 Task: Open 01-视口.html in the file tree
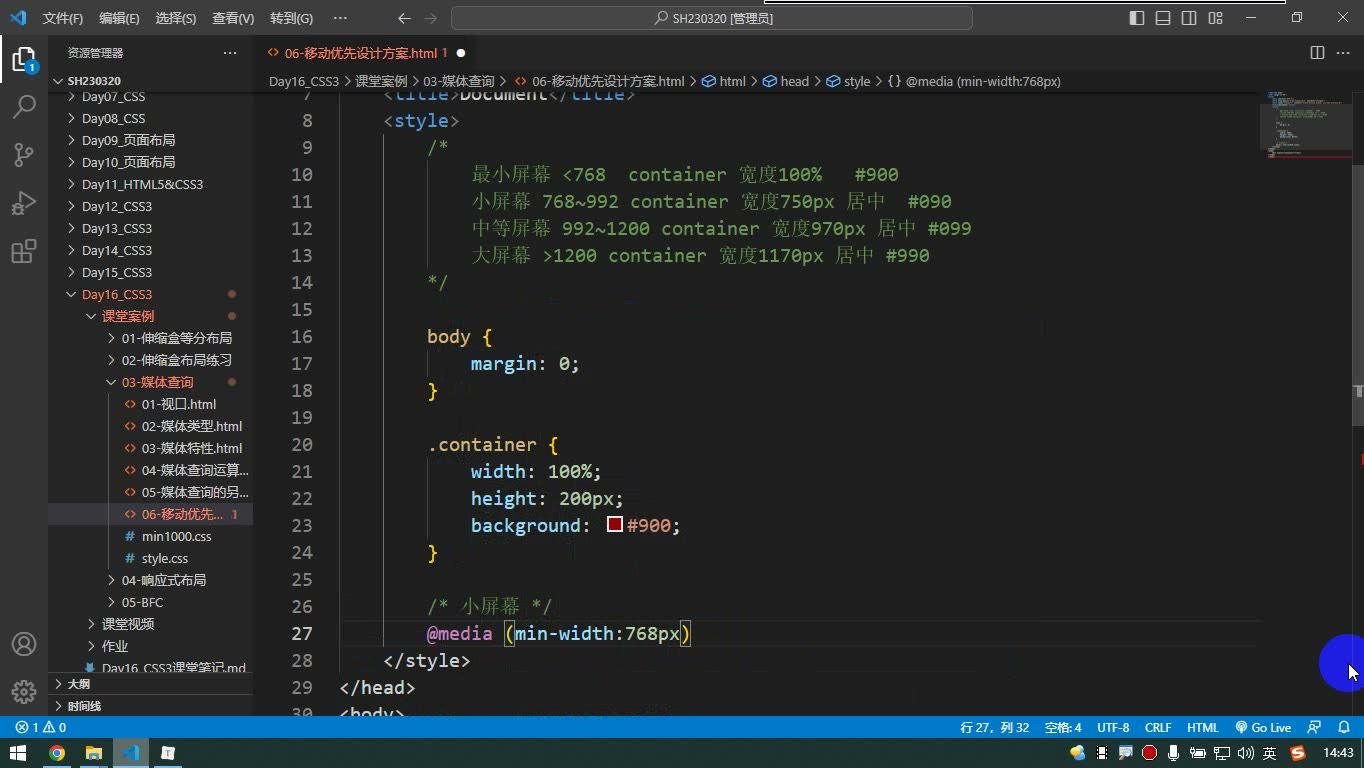point(178,404)
